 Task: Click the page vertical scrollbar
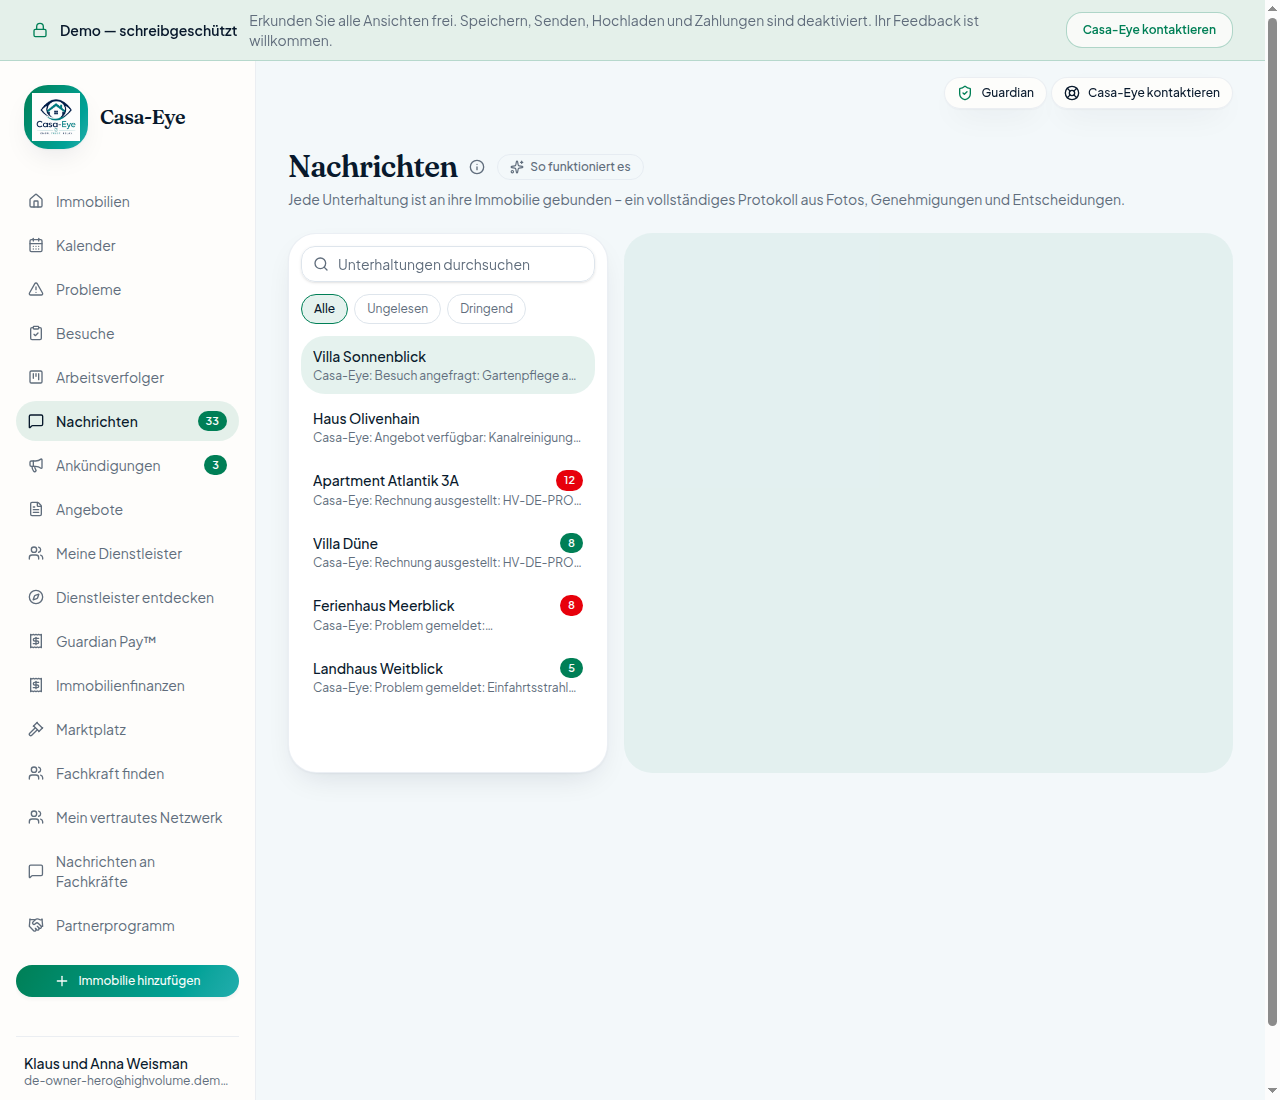[1272, 520]
